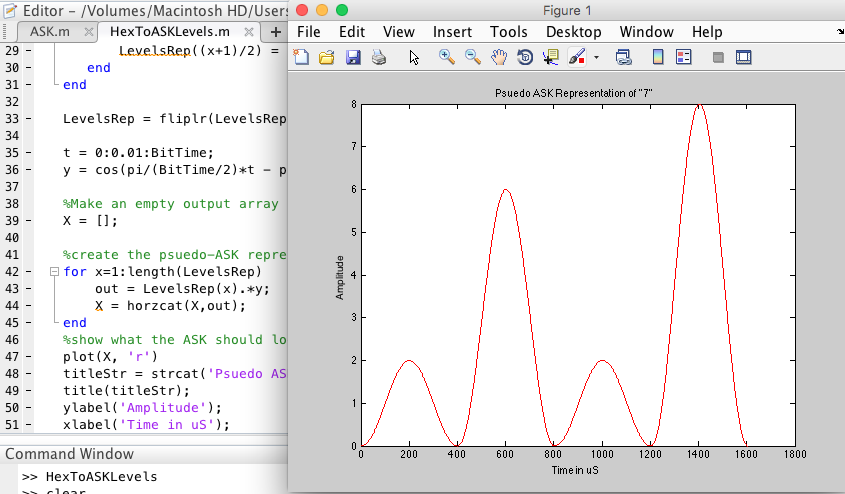
Task: Click 'LevelsRep = fliplr' code line 33
Action: 175,119
